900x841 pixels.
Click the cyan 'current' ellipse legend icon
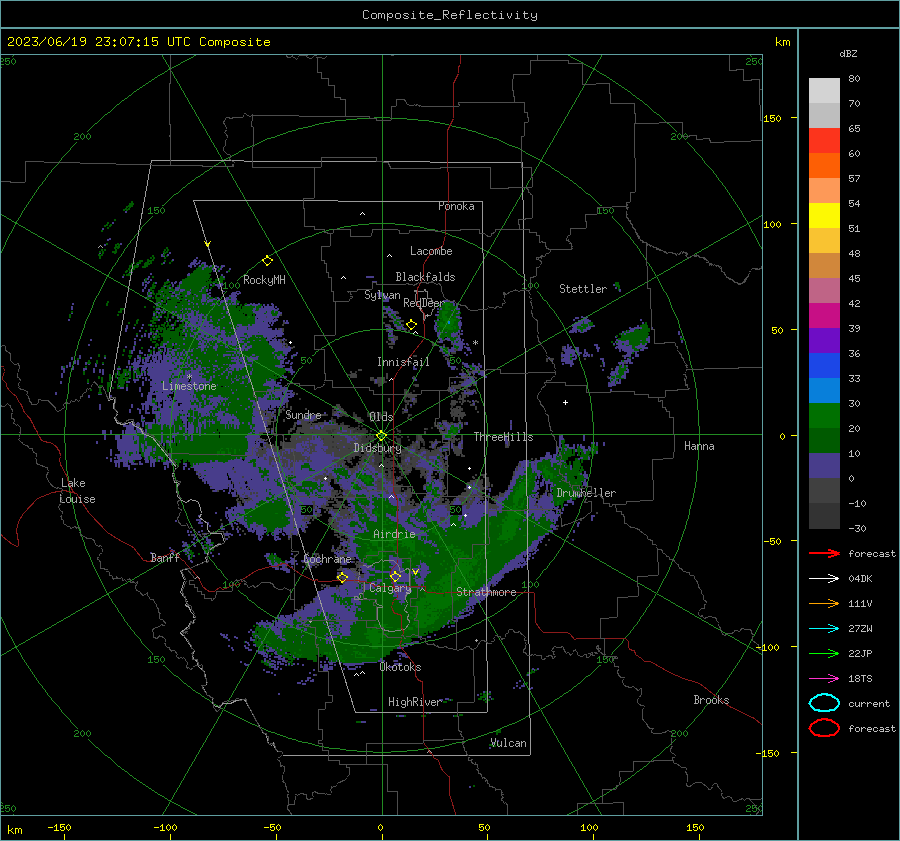(x=824, y=703)
